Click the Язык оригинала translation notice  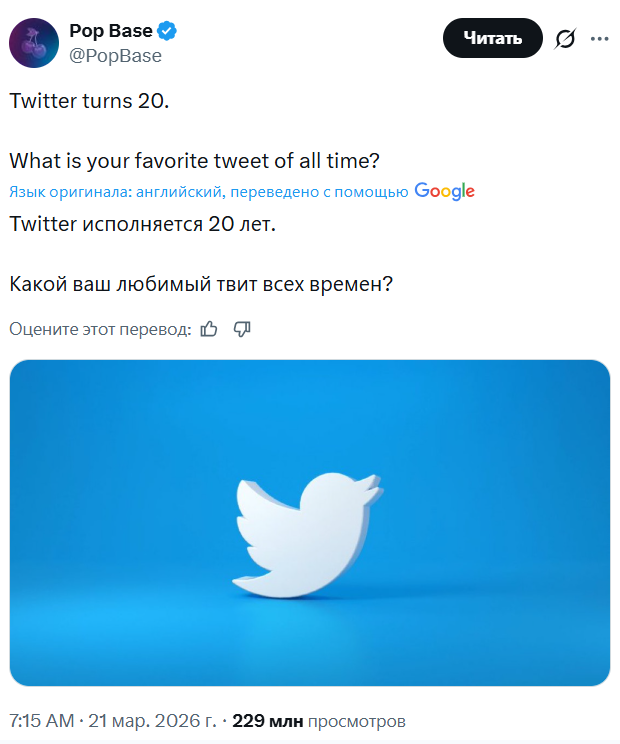[208, 192]
